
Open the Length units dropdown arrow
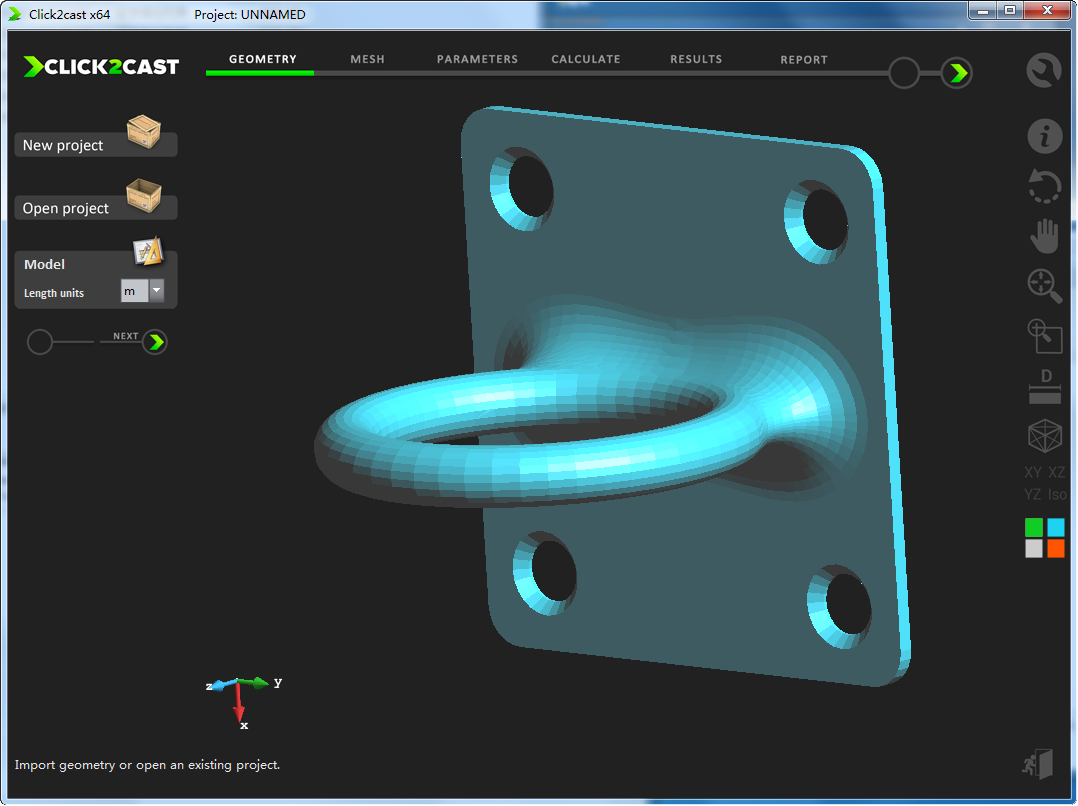157,291
